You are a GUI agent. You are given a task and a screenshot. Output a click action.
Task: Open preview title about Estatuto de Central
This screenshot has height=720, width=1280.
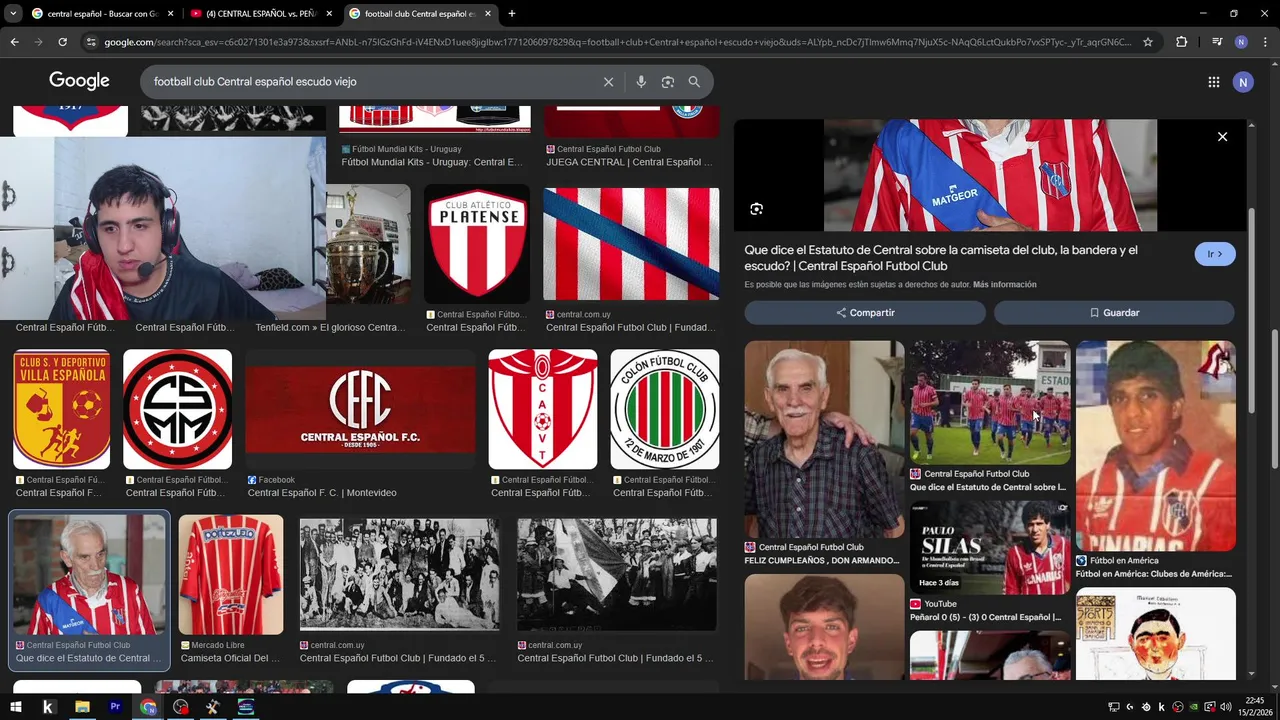click(941, 258)
